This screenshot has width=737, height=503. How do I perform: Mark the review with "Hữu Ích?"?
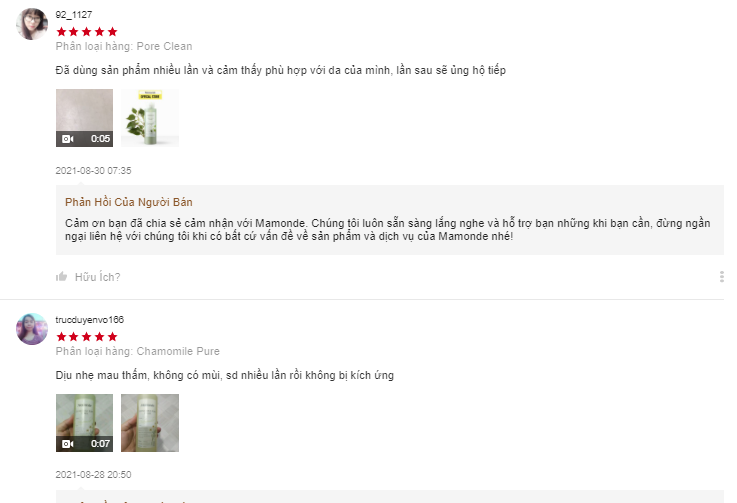(97, 277)
